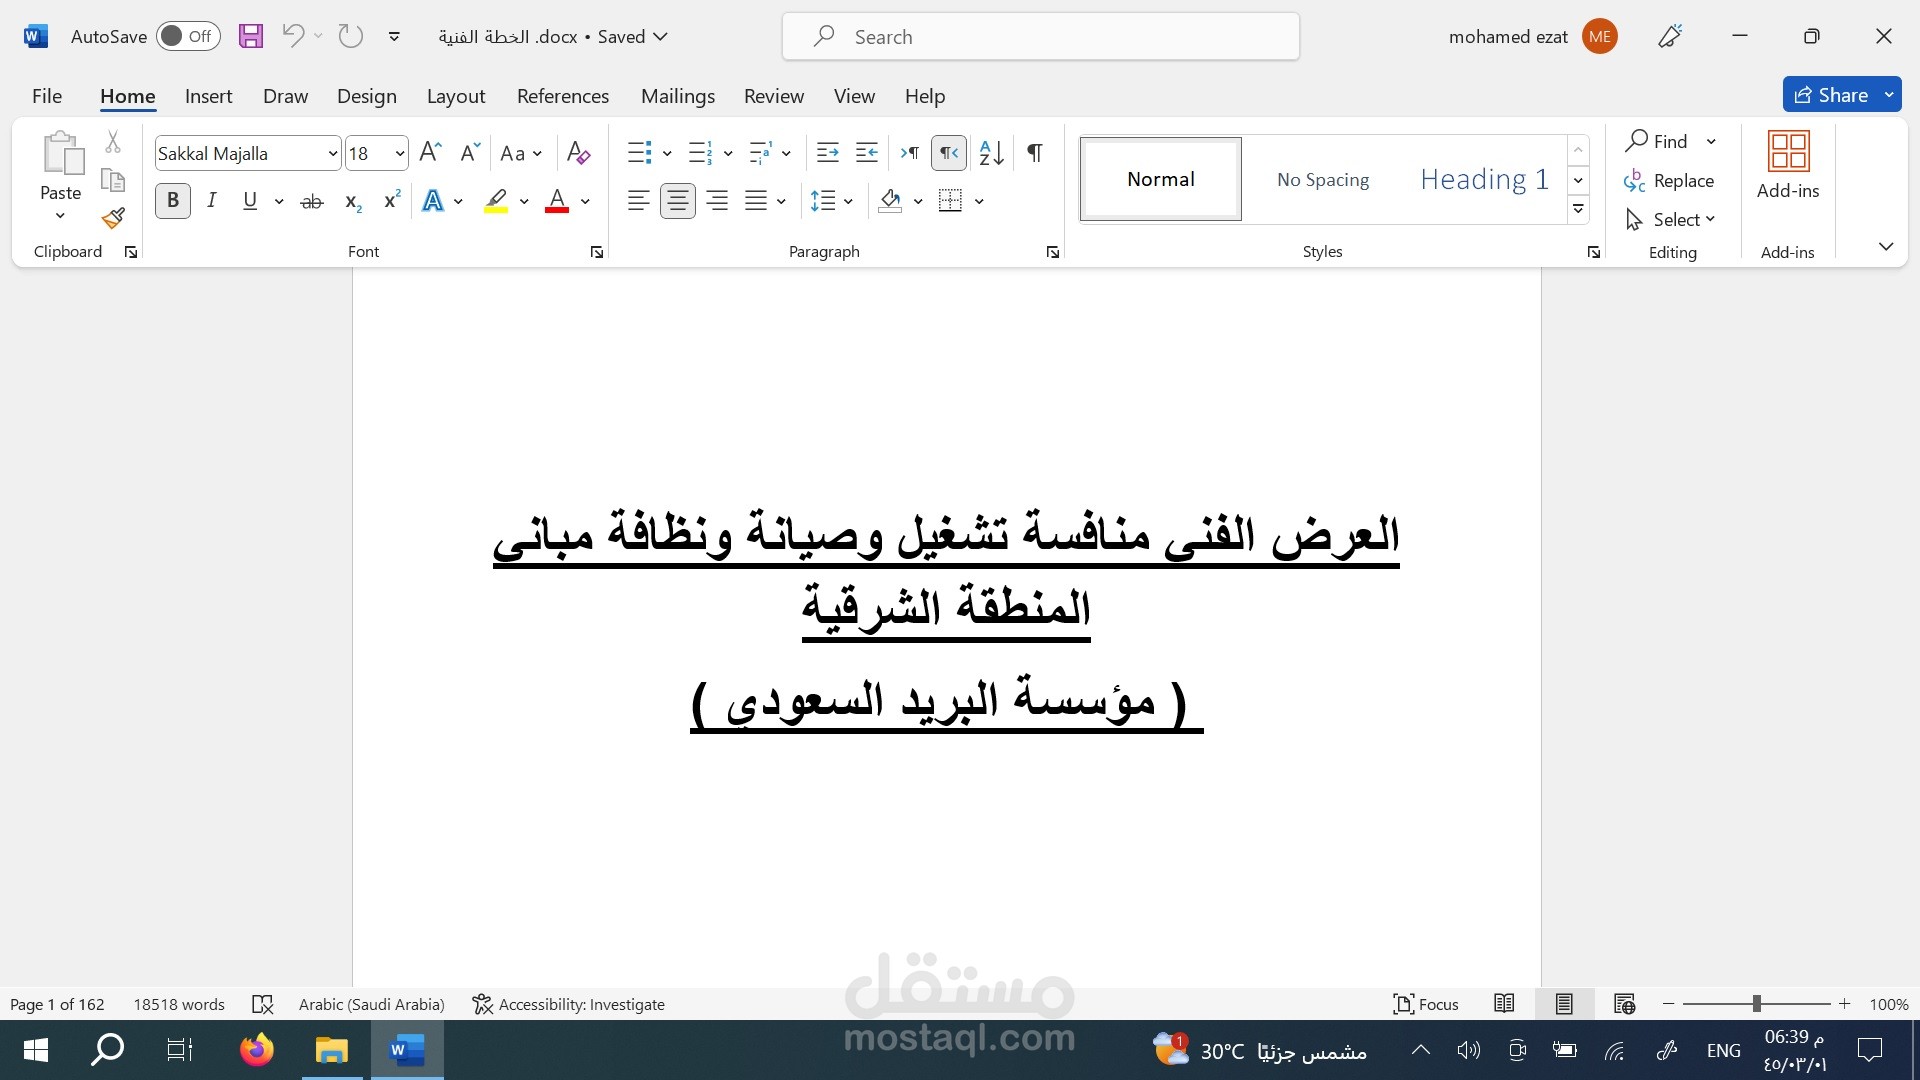Open Word document from taskbar

pyautogui.click(x=405, y=1050)
